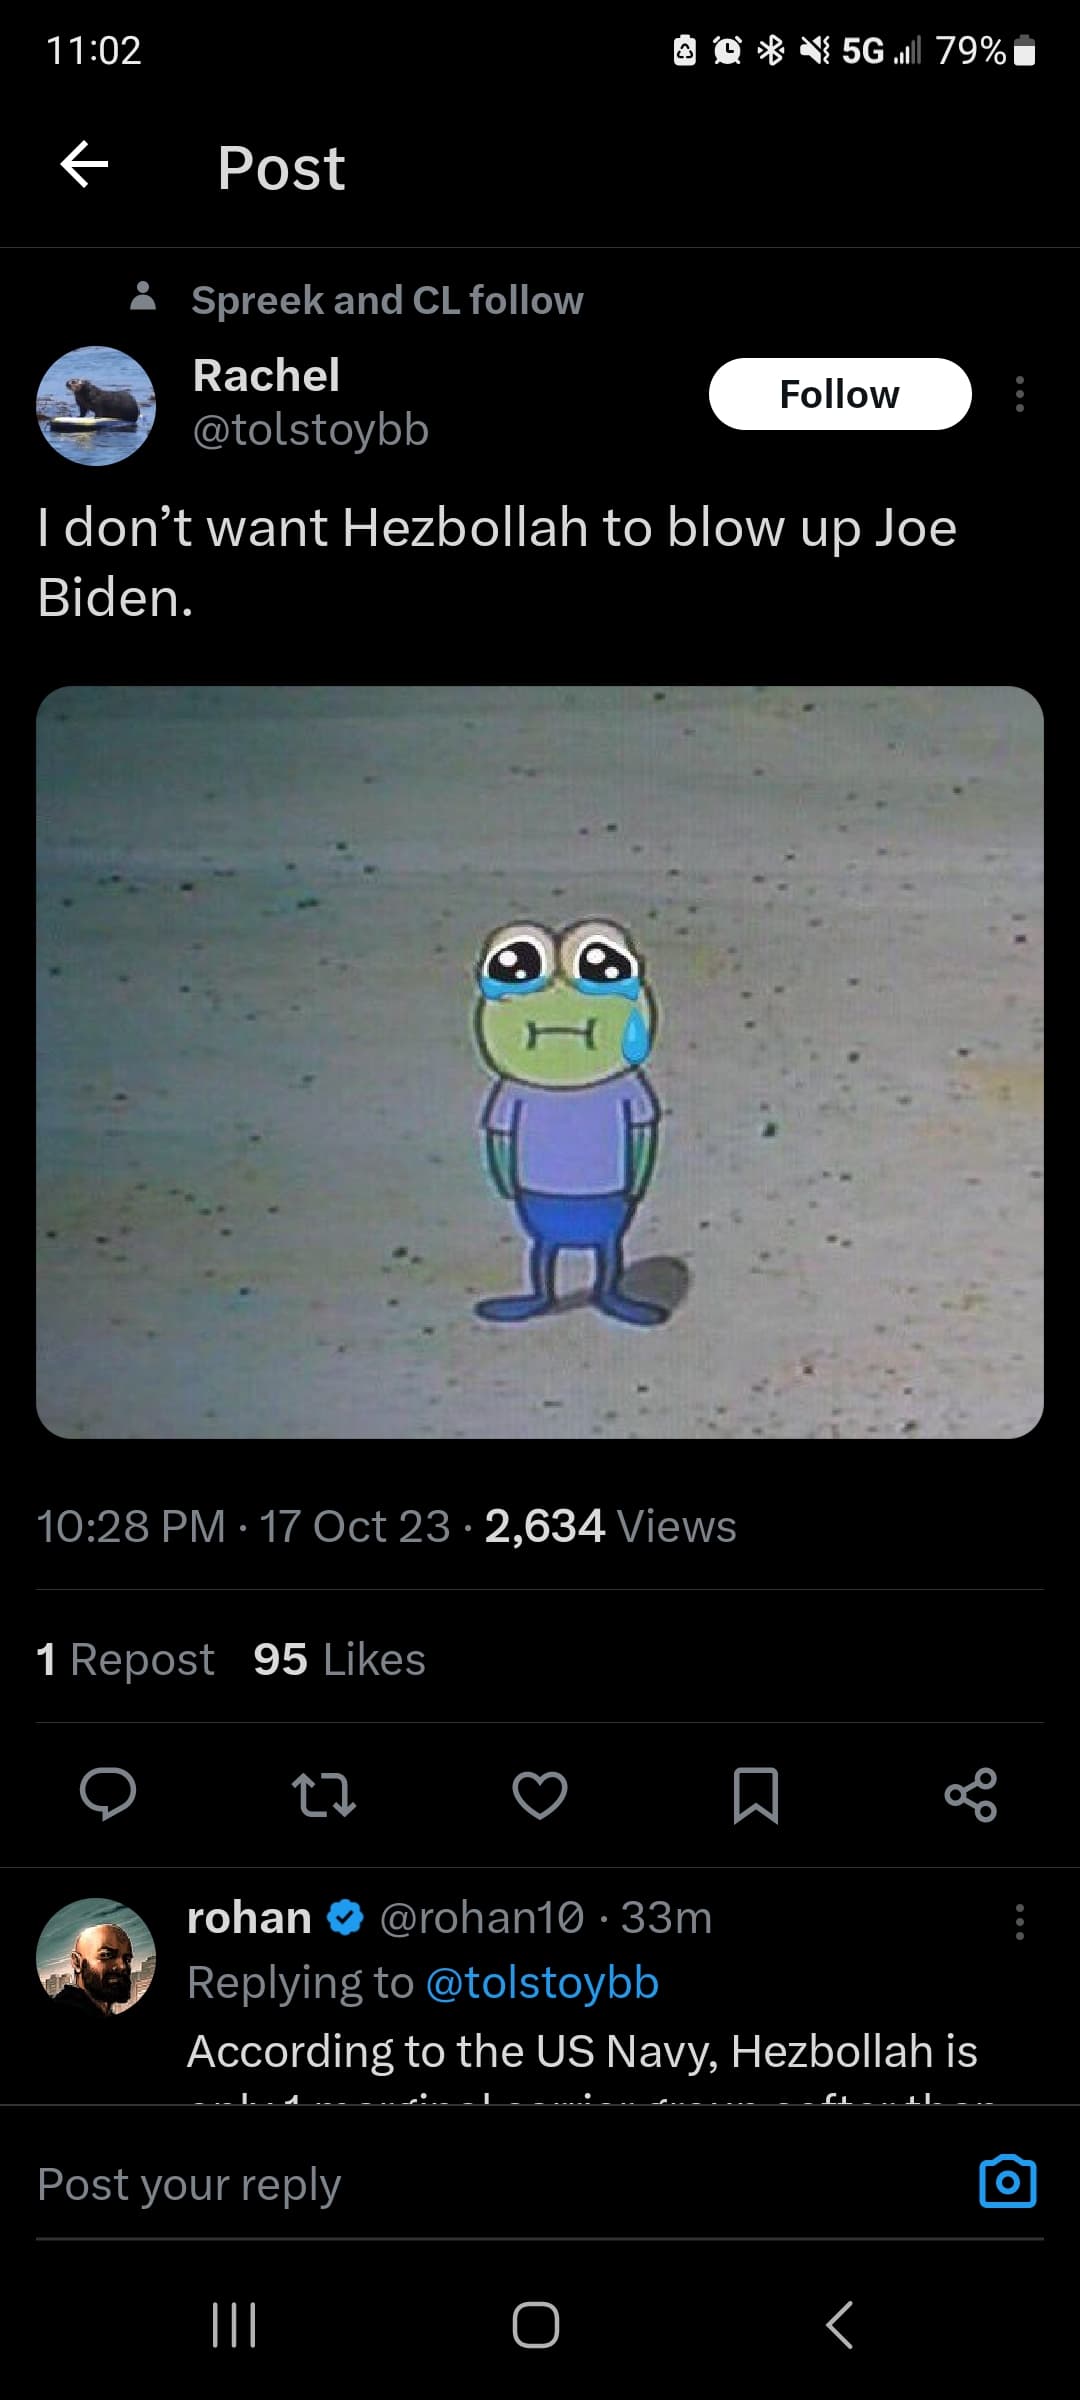Tap the Android recent apps button
Screen dimensions: 1080x2400
pyautogui.click(x=235, y=2324)
